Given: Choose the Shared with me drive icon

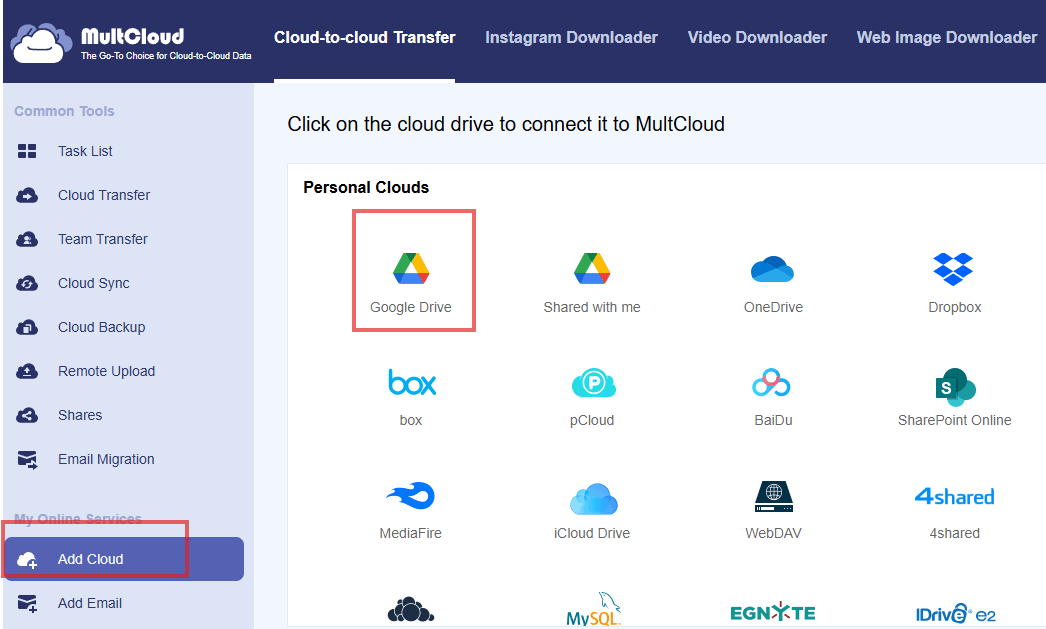Looking at the screenshot, I should click(592, 270).
